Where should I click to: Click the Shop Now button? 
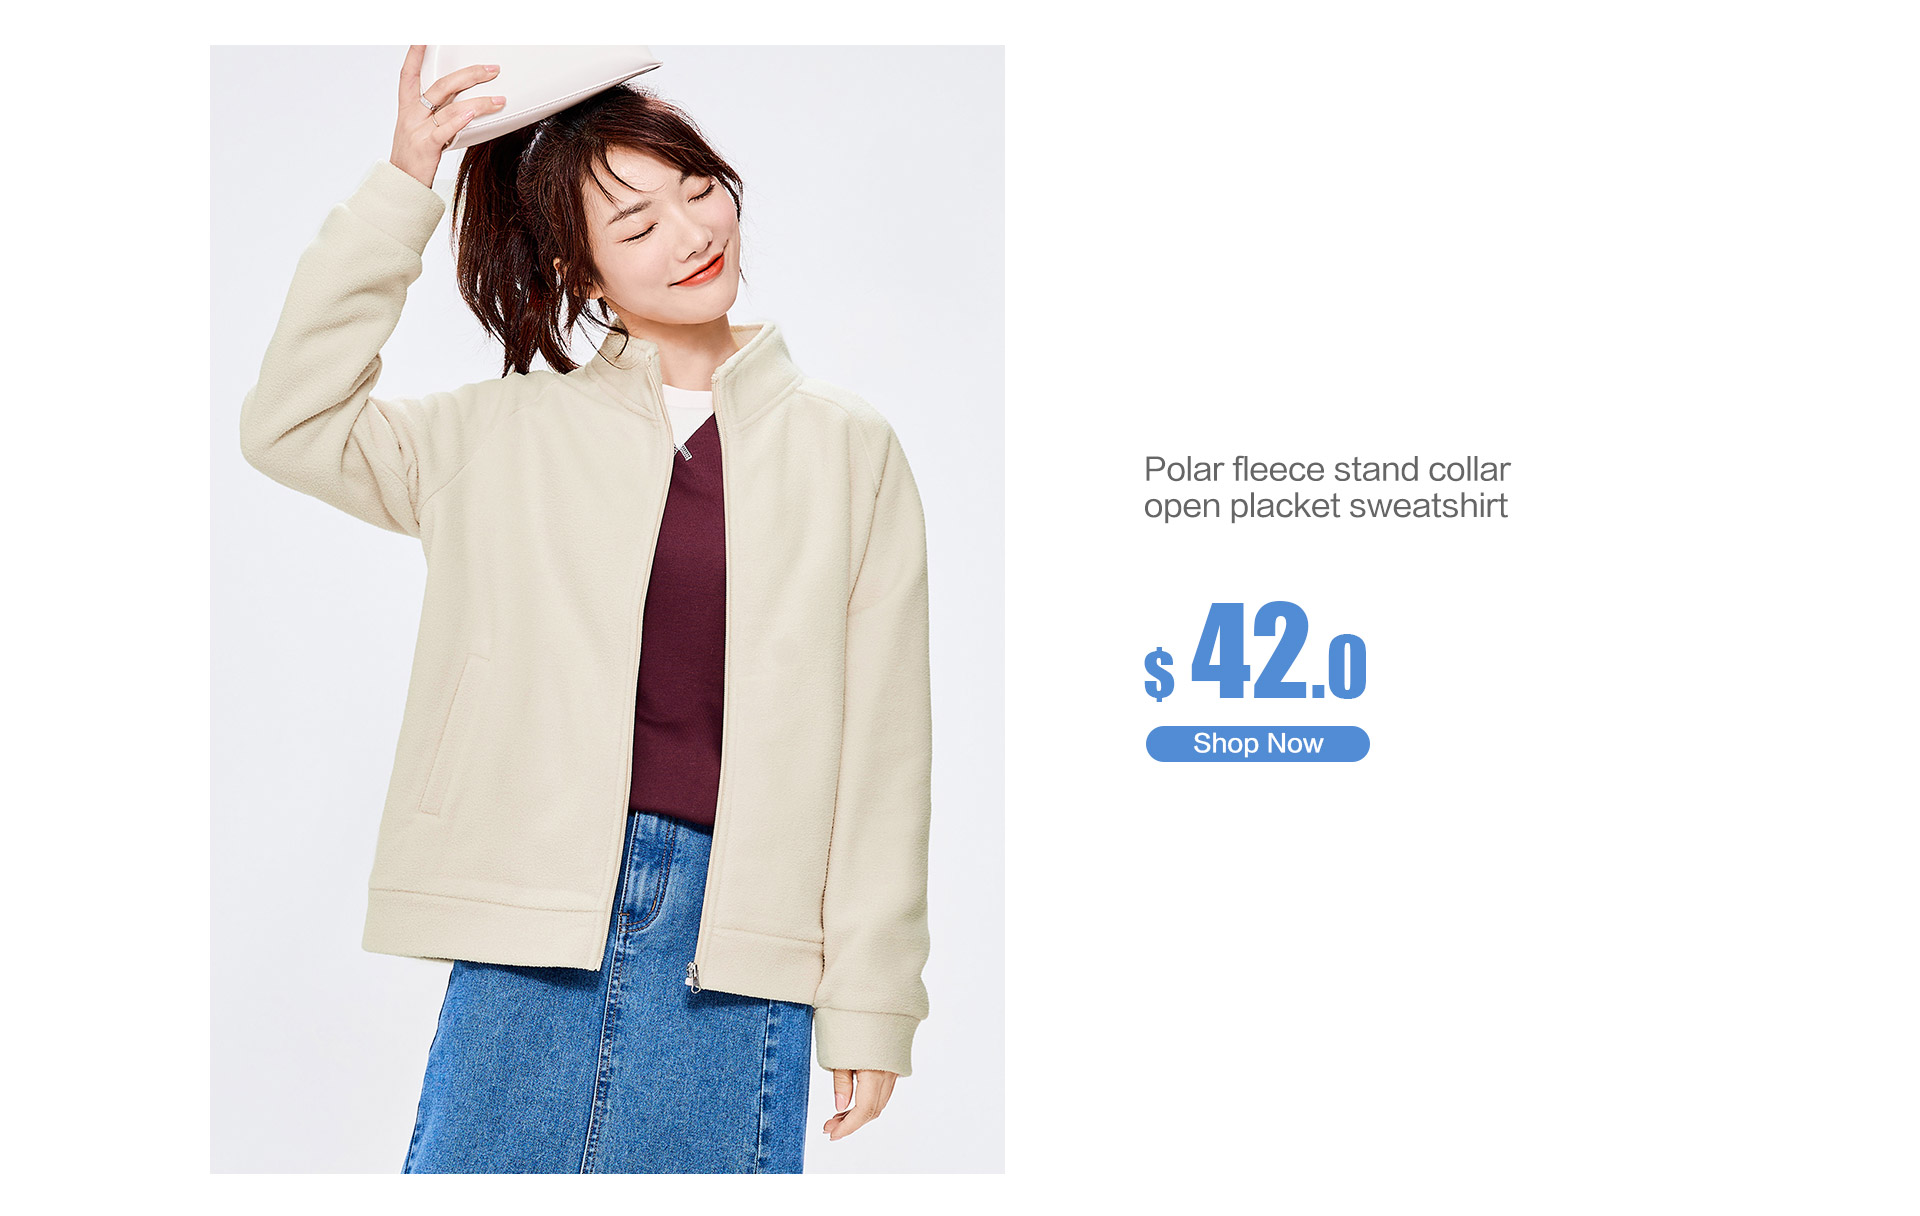click(x=1257, y=744)
